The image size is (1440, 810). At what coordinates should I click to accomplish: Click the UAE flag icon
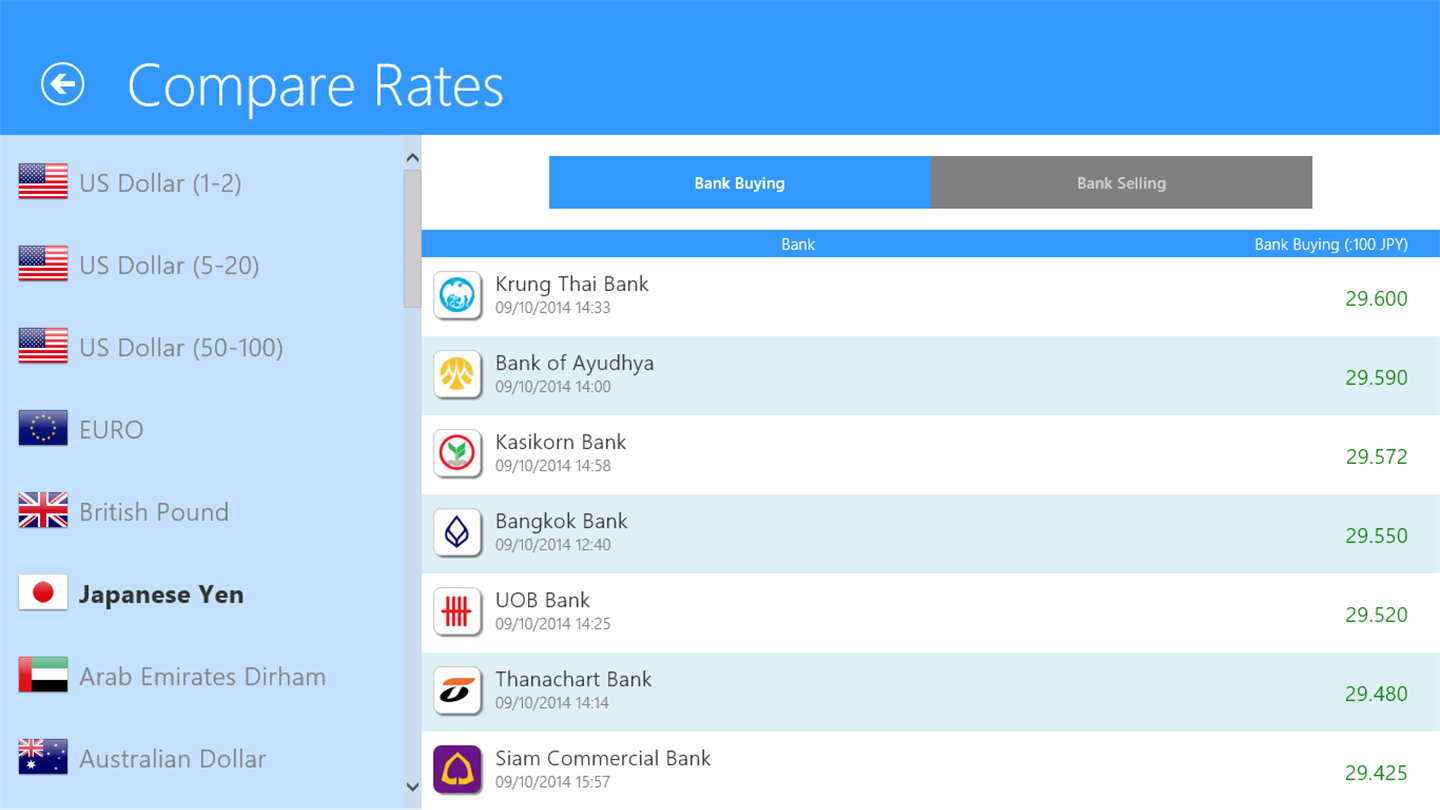(x=43, y=676)
